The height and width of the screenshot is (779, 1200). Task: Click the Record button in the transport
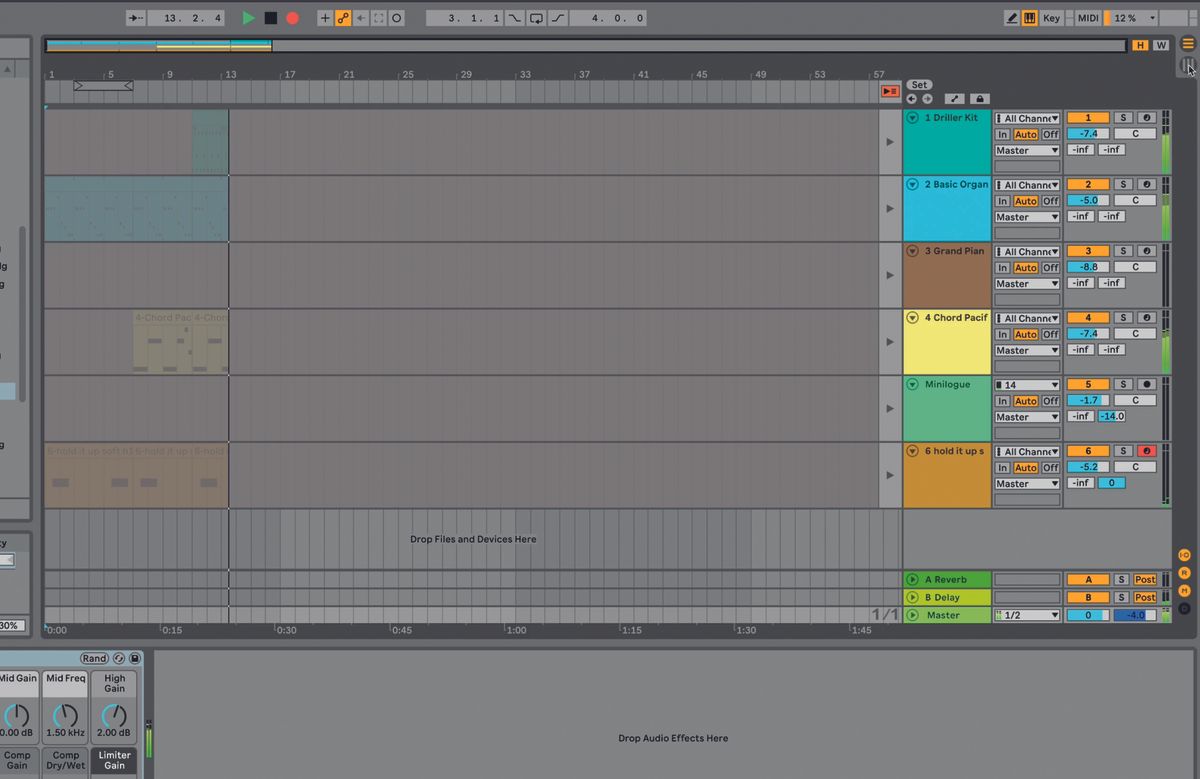point(291,17)
